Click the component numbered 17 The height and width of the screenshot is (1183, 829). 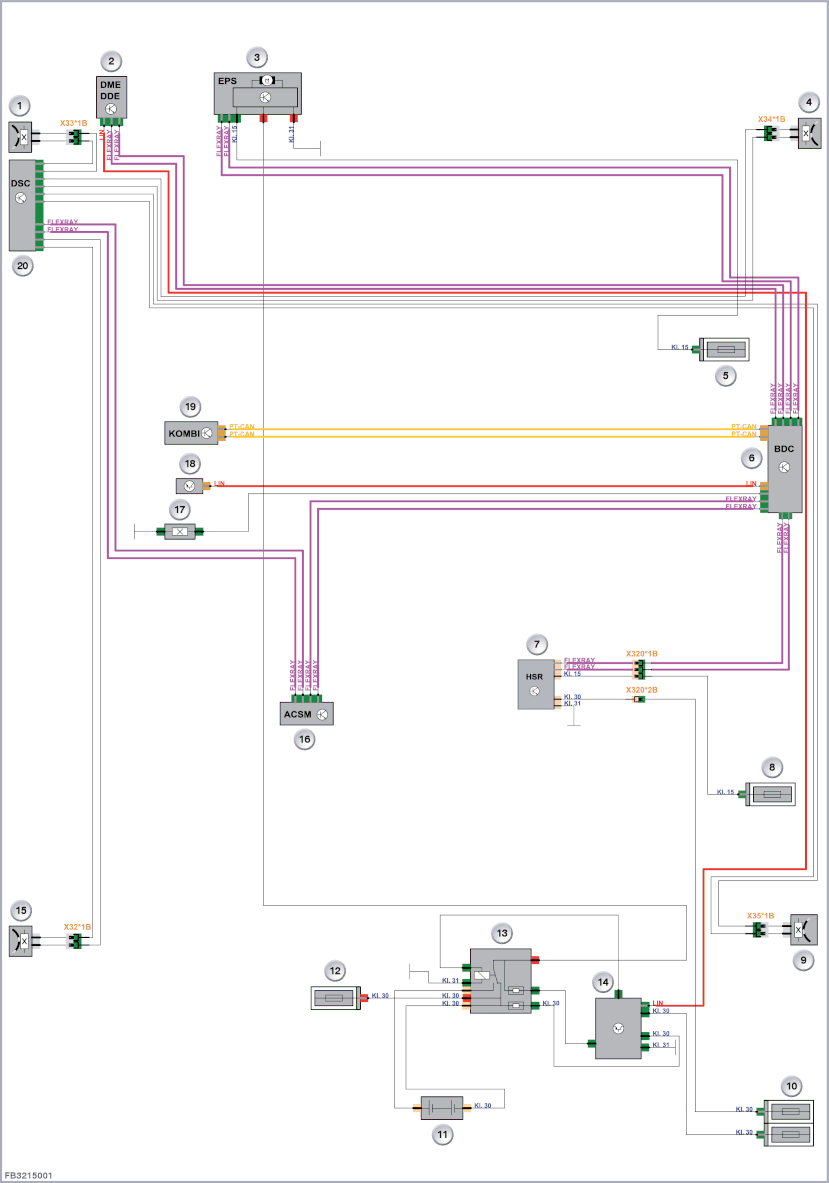(180, 532)
